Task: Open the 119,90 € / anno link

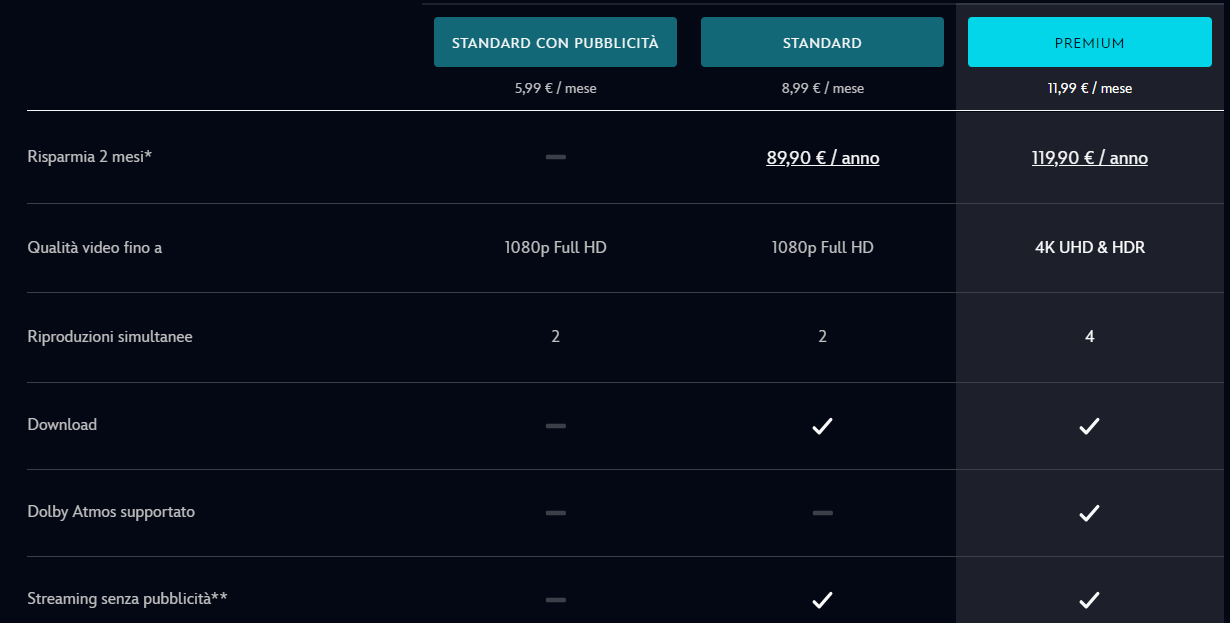Action: click(1089, 158)
